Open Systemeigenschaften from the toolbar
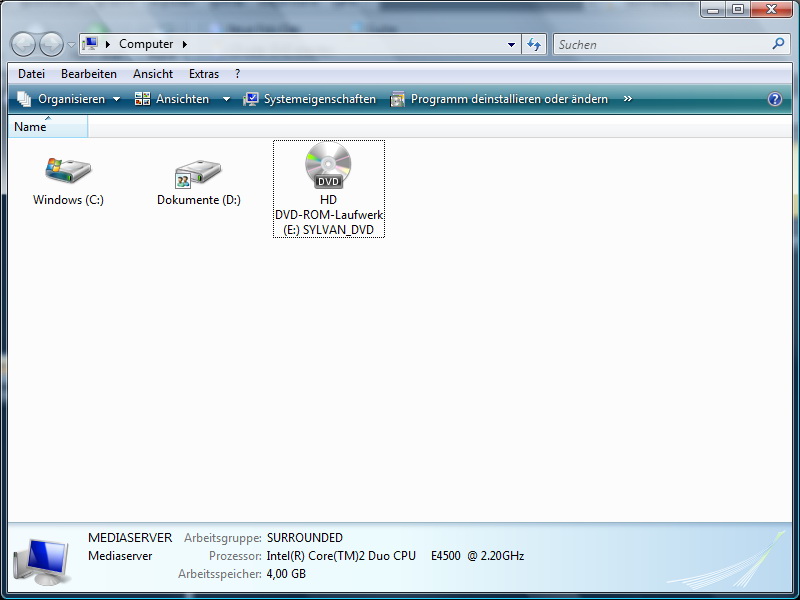 click(310, 99)
